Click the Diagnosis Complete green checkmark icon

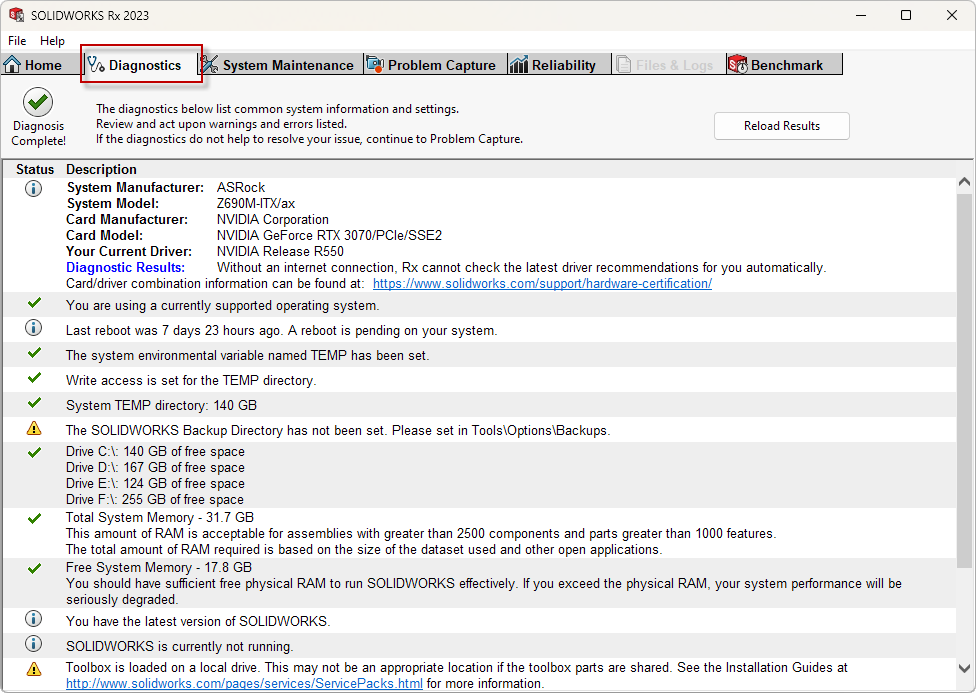(38, 102)
